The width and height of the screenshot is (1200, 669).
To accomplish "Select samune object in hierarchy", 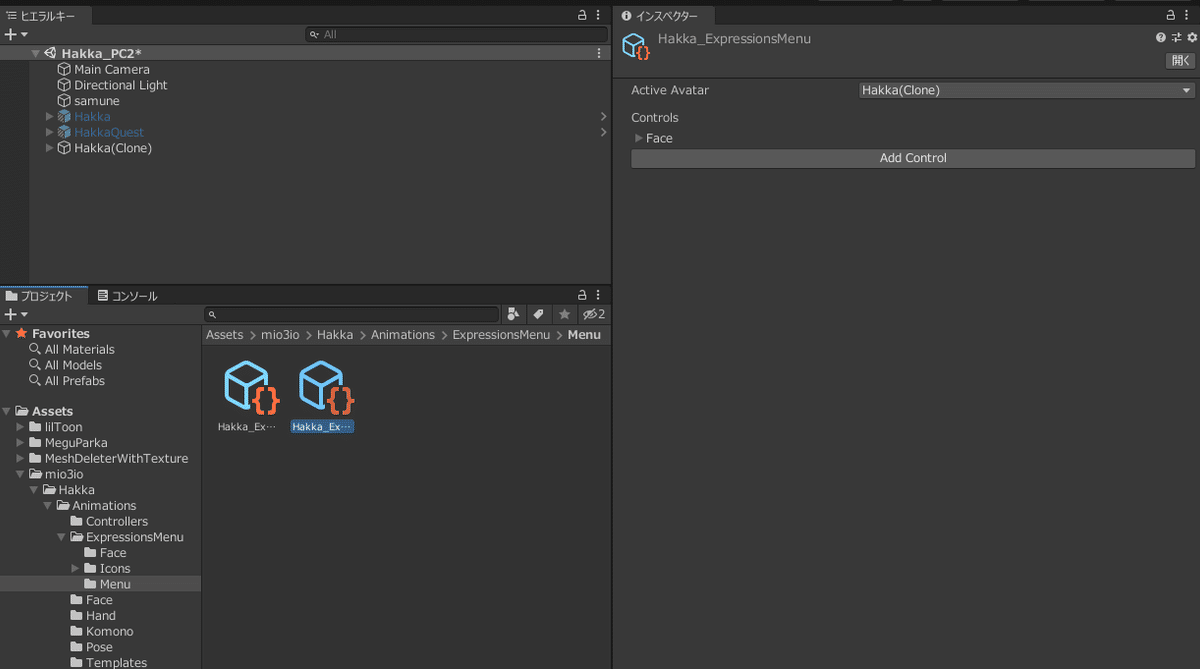I will click(x=97, y=101).
